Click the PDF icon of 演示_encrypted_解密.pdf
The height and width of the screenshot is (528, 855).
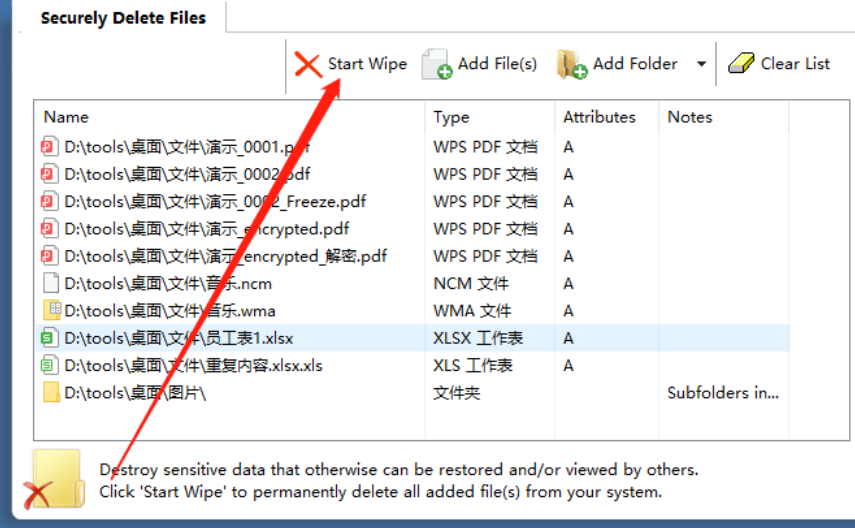(x=49, y=256)
